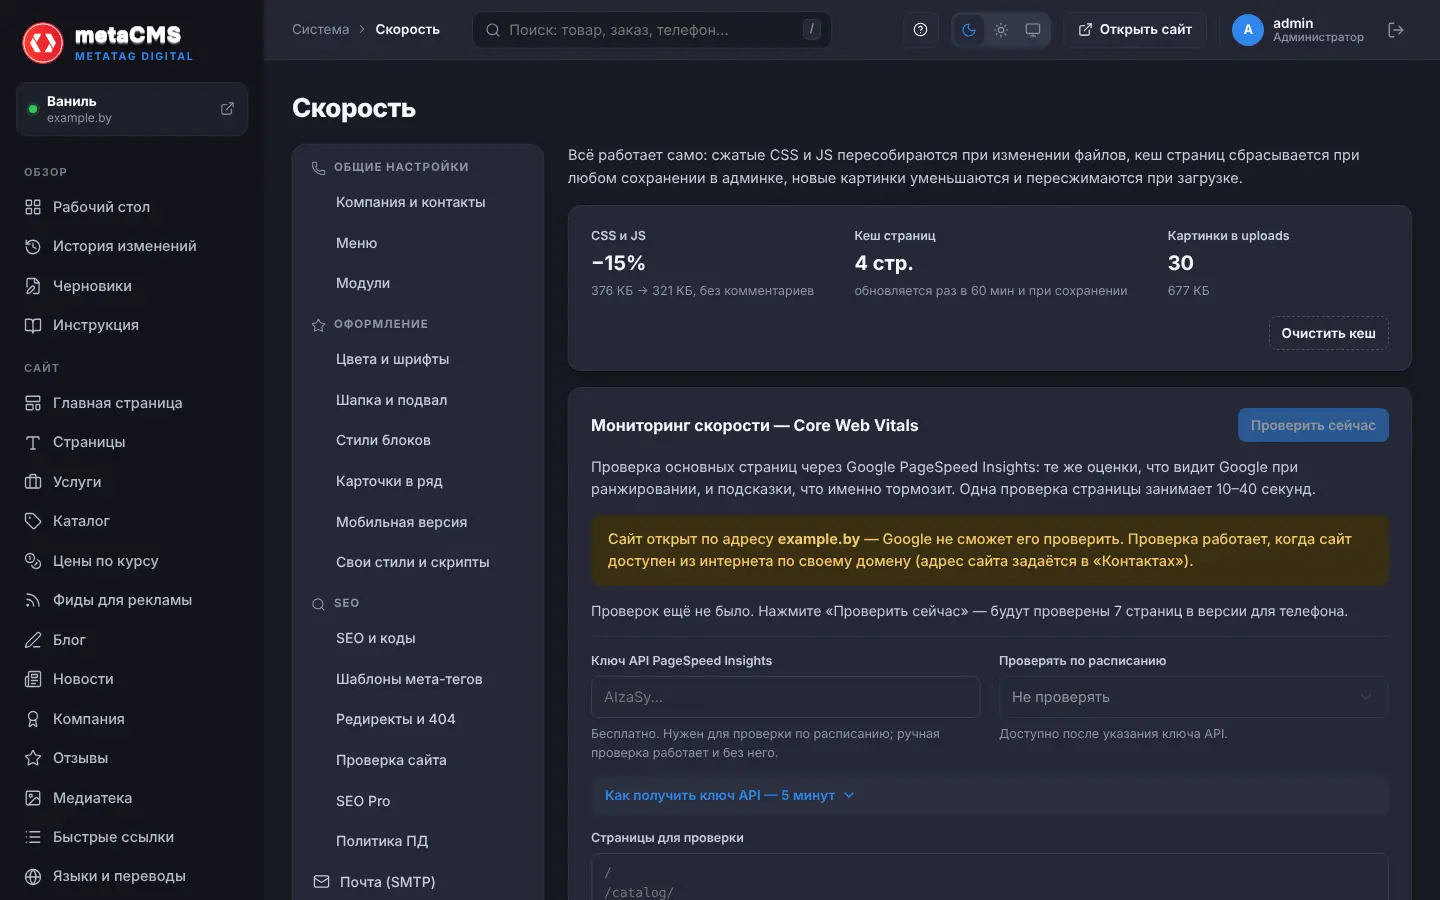Viewport: 1440px width, 900px height.
Task: Open Мобильная версия settings
Action: pyautogui.click(x=401, y=522)
